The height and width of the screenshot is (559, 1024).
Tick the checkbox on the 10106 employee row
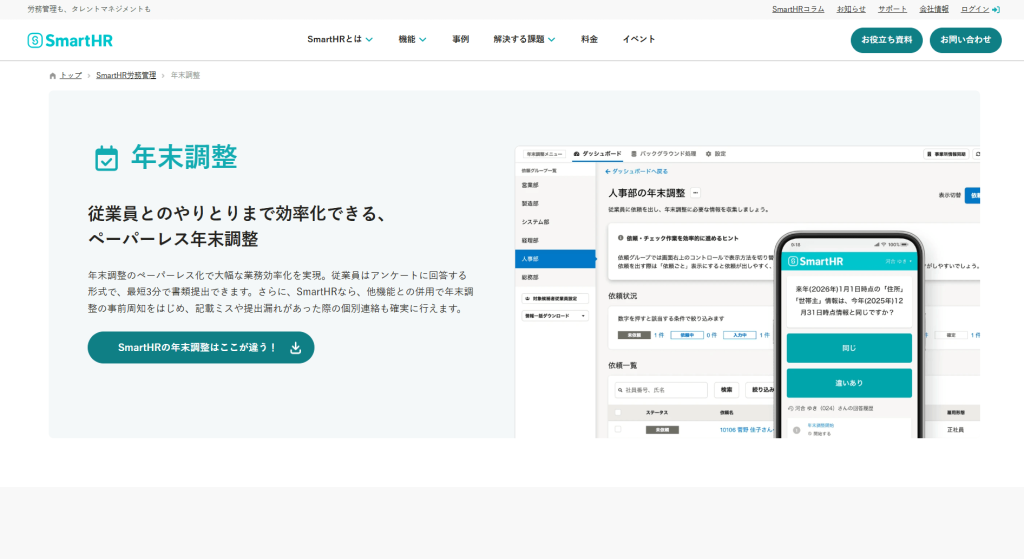pos(618,430)
